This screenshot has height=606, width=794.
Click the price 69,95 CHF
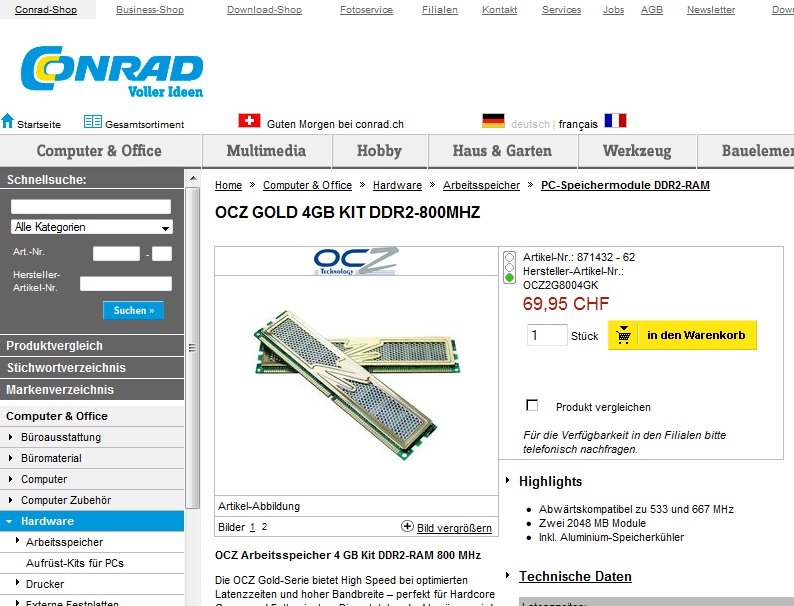[x=566, y=304]
